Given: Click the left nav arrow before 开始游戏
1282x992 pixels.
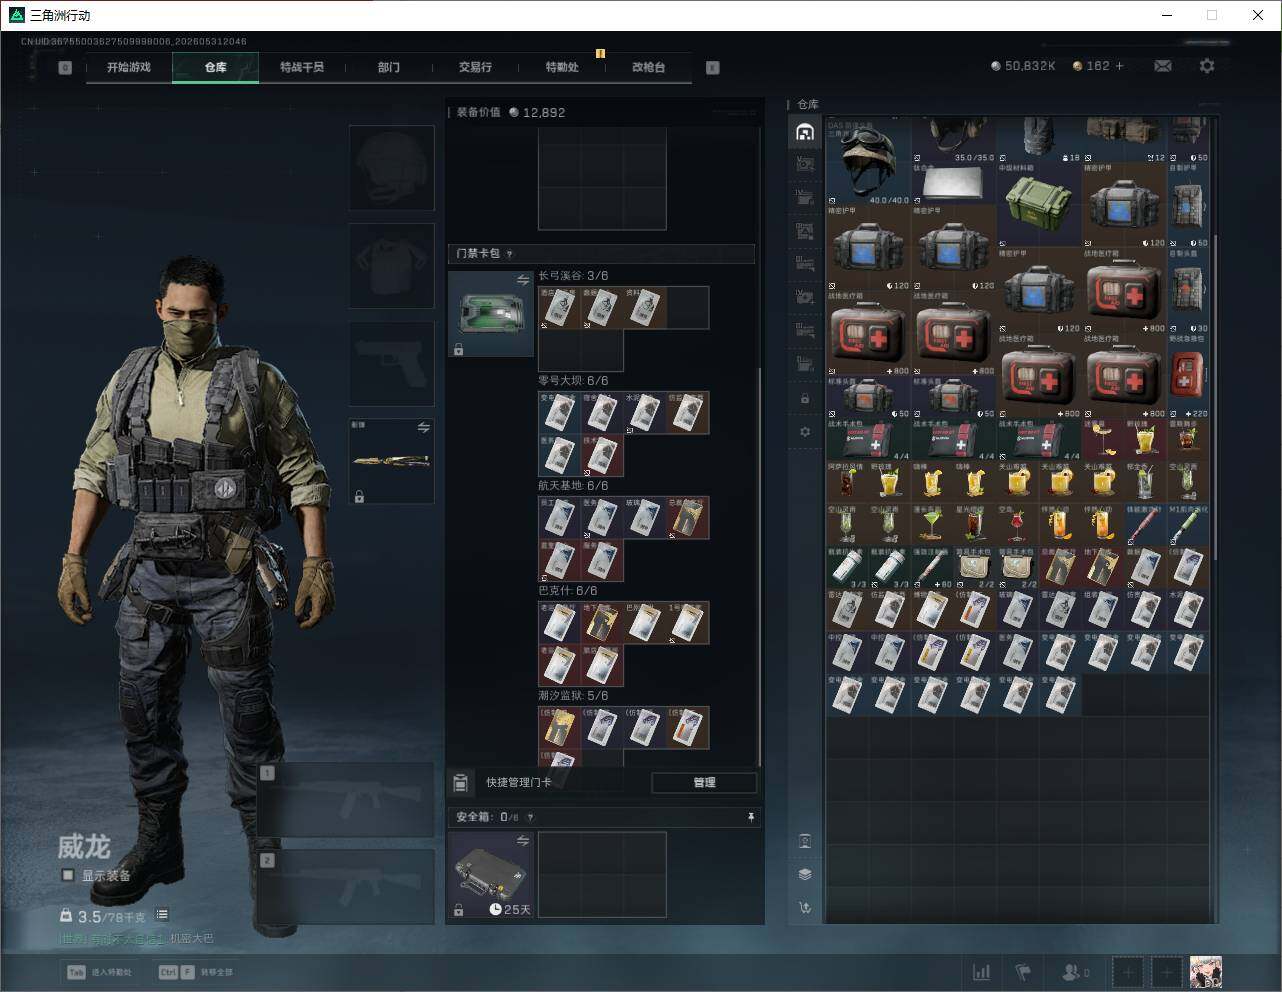Looking at the screenshot, I should click(x=65, y=67).
